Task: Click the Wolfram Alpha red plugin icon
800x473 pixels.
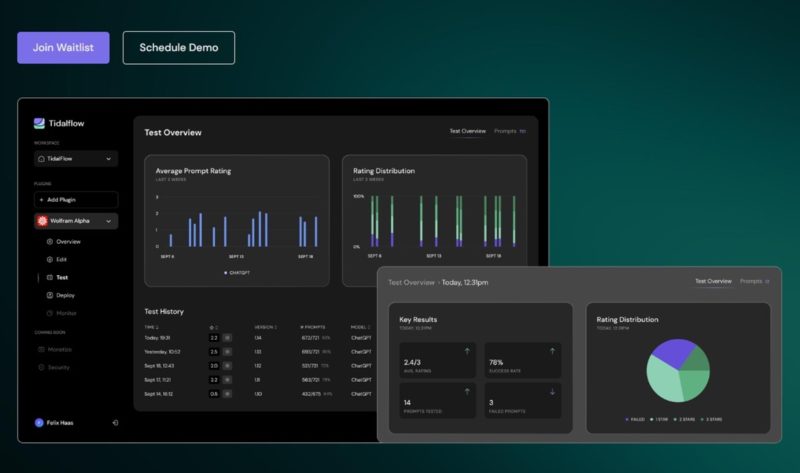Action: (42, 221)
